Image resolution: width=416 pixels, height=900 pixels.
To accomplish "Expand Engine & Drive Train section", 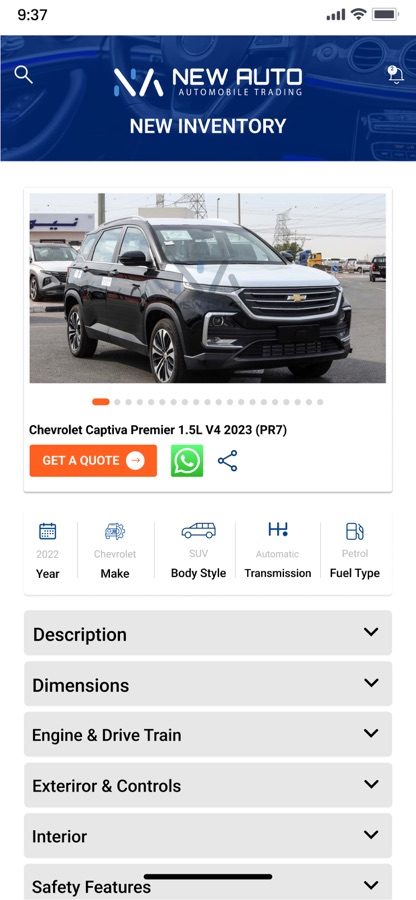I will 208,734.
